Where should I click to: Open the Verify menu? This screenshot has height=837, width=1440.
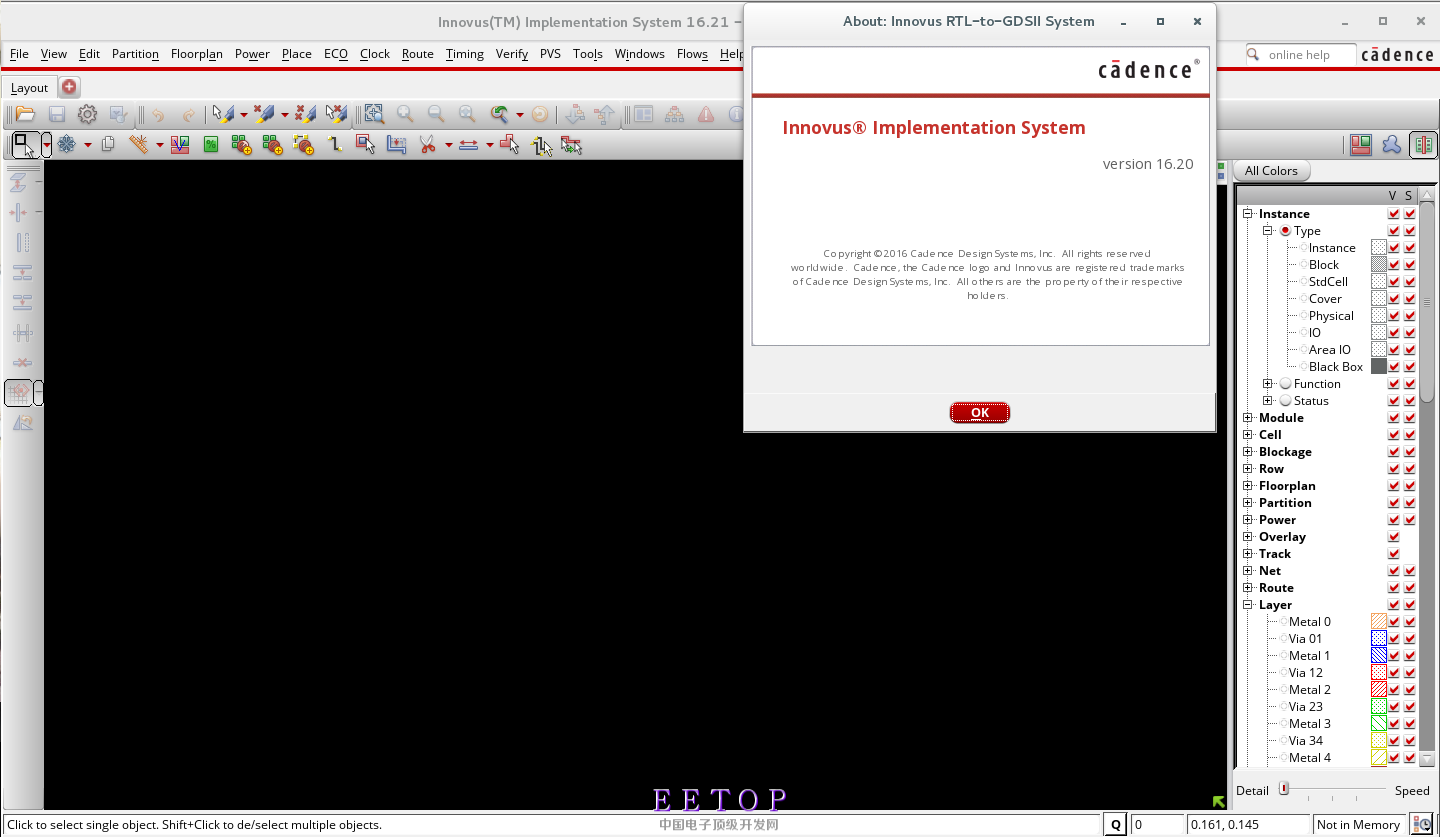512,54
